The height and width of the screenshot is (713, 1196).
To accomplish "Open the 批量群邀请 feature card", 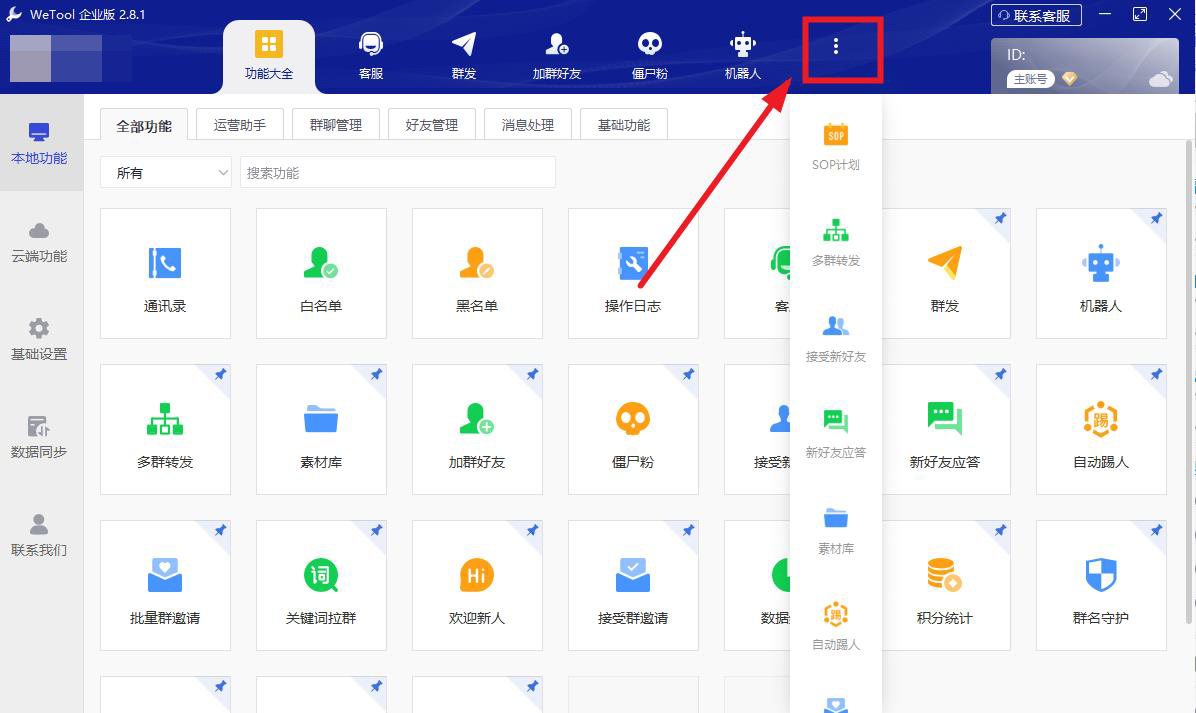I will coord(166,586).
